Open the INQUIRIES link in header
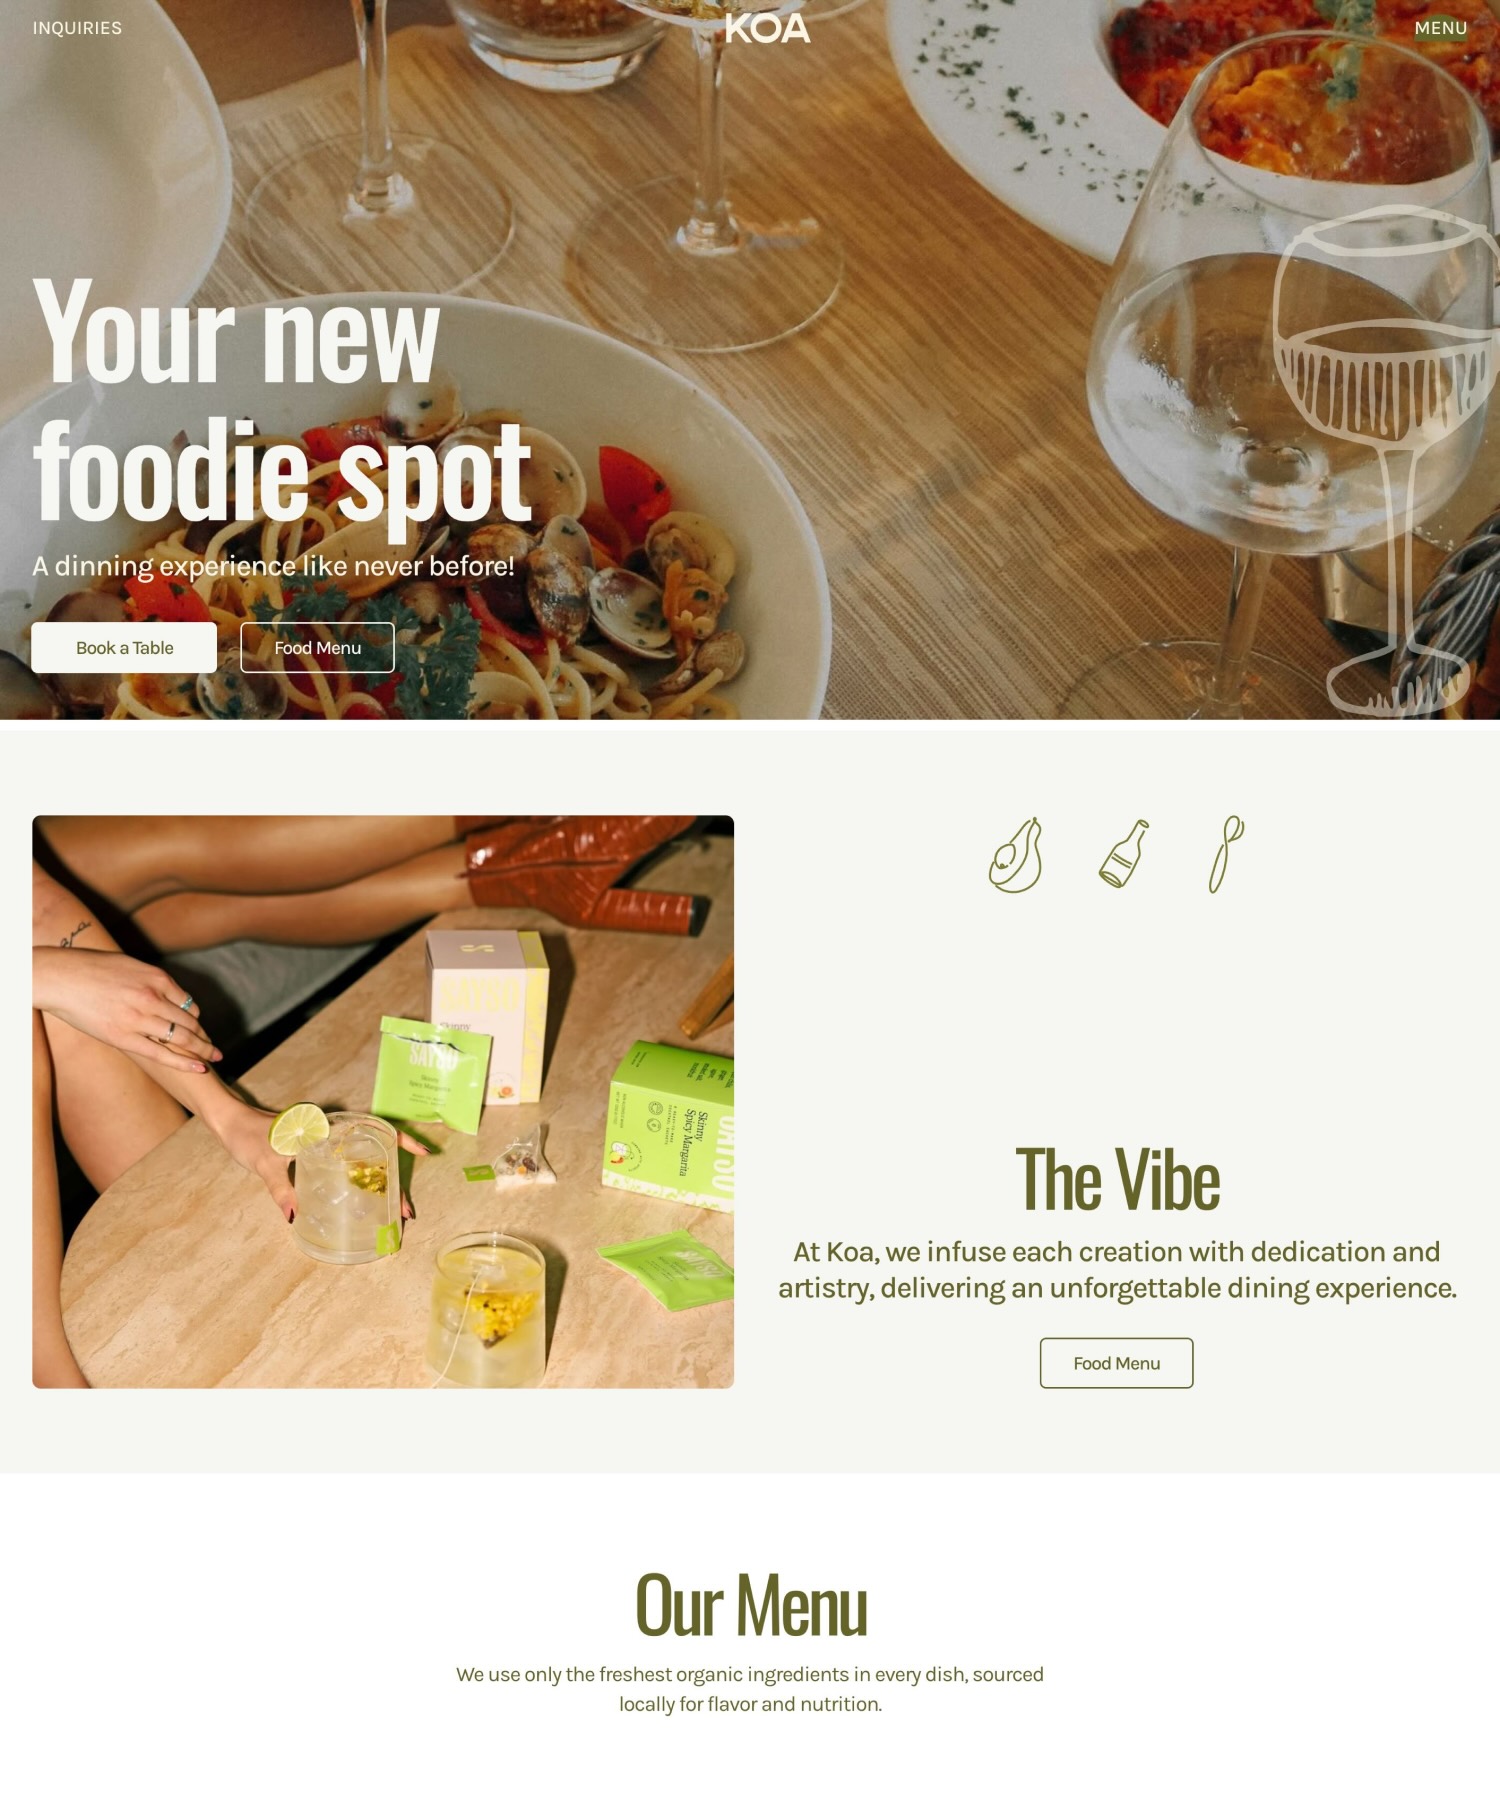This screenshot has width=1500, height=1800. (77, 28)
